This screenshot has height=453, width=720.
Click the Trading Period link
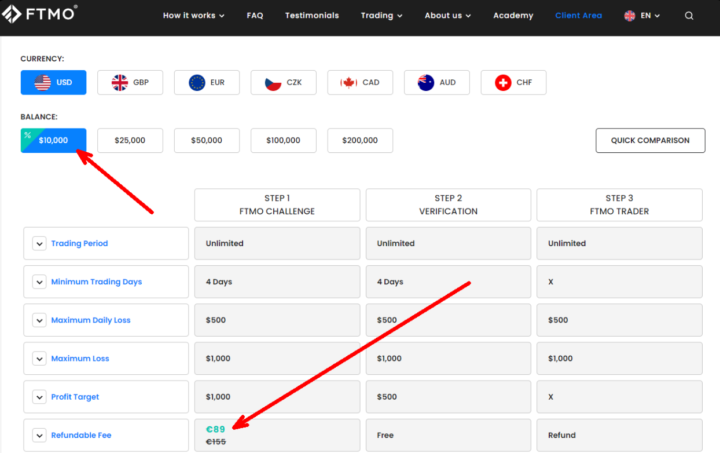tap(79, 243)
